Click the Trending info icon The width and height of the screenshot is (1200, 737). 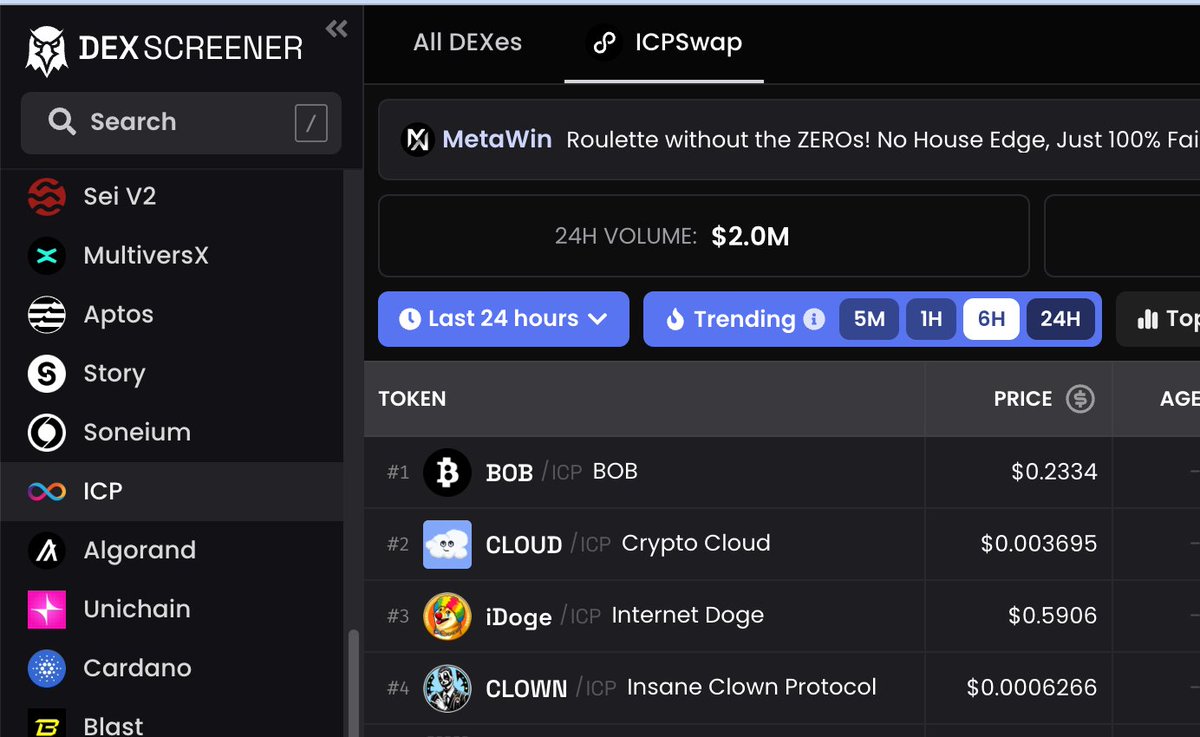click(x=814, y=319)
